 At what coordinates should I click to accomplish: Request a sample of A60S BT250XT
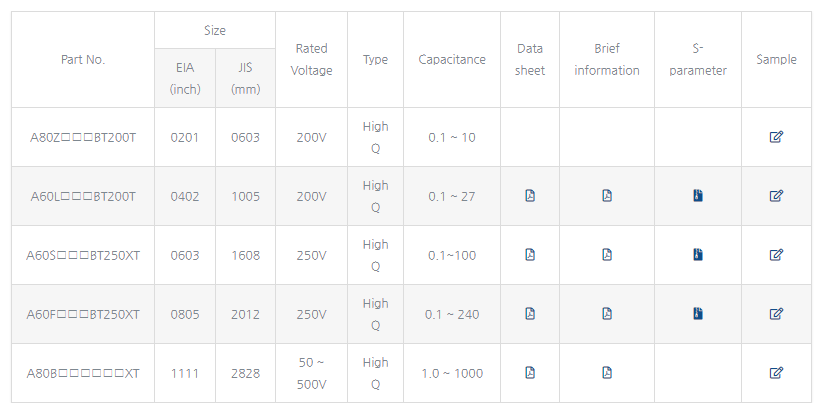coord(776,254)
